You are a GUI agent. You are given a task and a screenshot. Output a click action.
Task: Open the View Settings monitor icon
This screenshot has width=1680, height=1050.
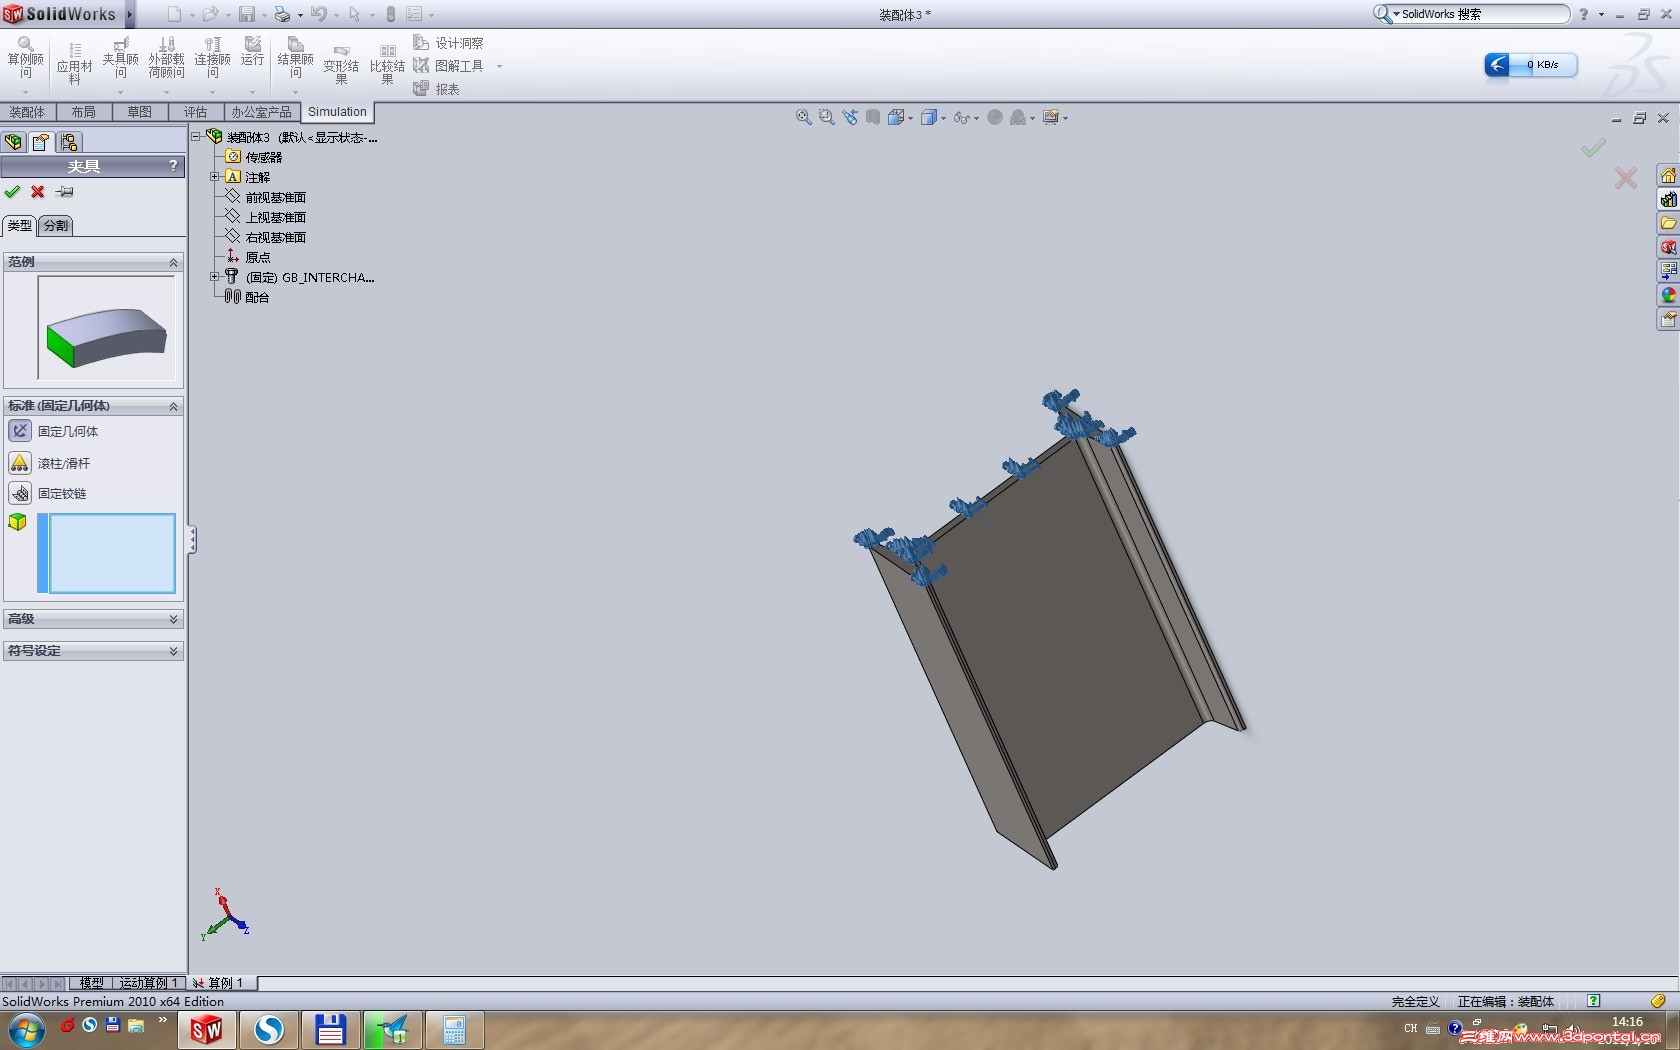(x=1051, y=117)
